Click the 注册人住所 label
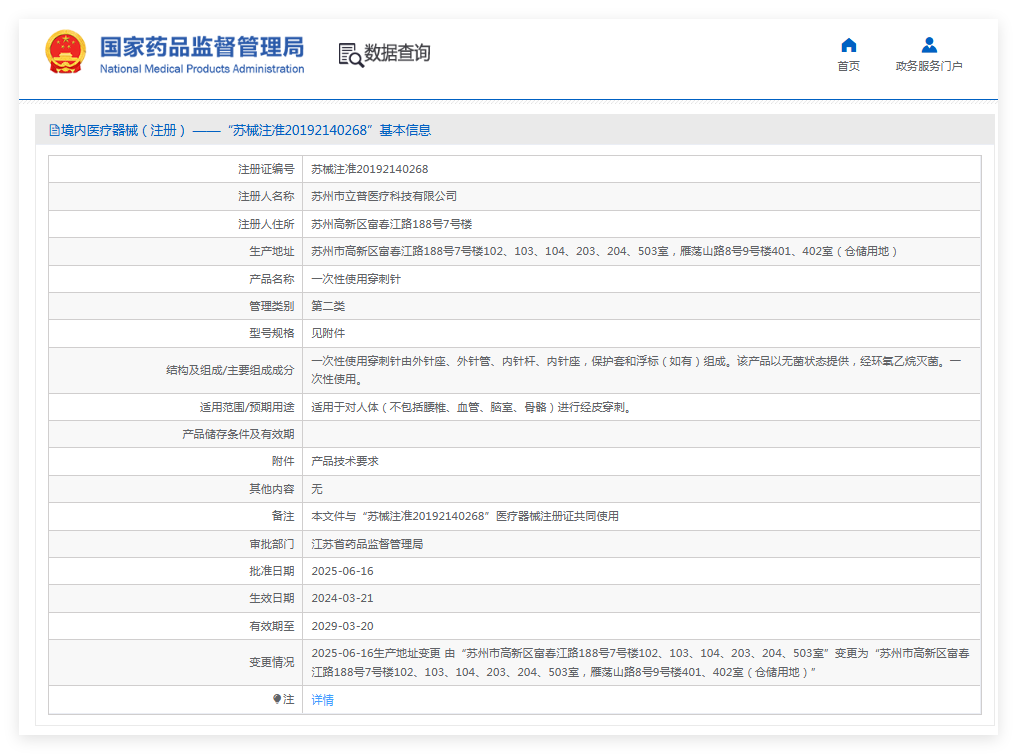The image size is (1017, 754). coord(266,224)
